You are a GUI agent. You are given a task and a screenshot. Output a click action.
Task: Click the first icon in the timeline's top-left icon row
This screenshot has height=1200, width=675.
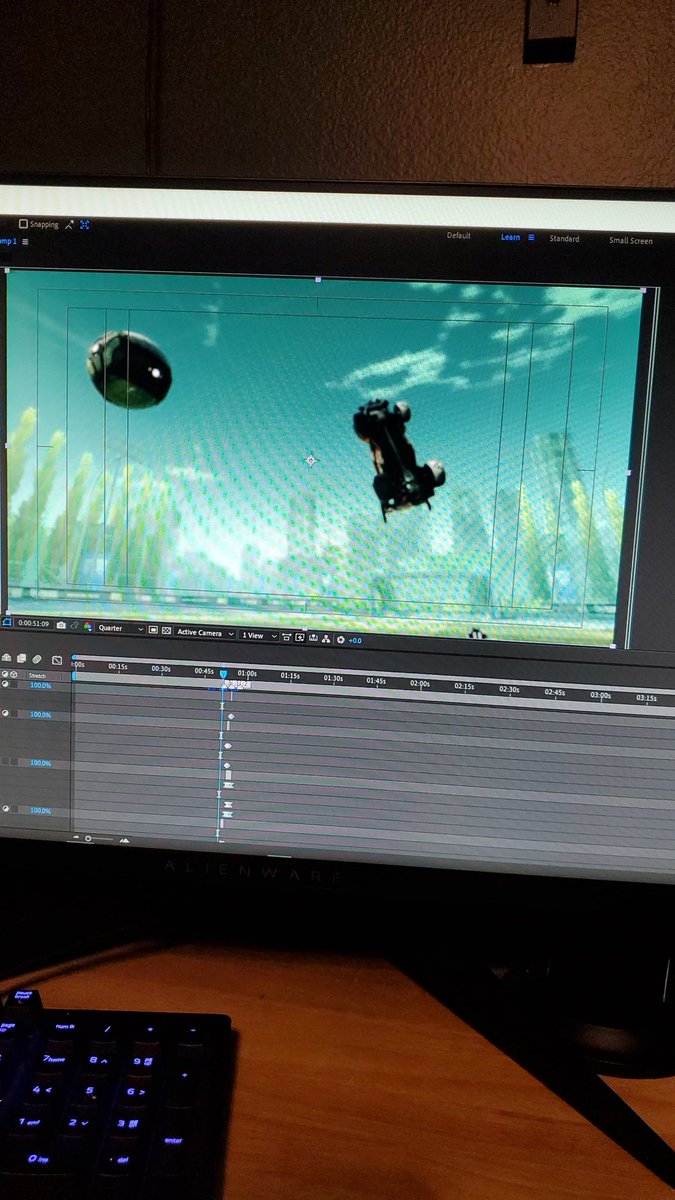pos(6,657)
